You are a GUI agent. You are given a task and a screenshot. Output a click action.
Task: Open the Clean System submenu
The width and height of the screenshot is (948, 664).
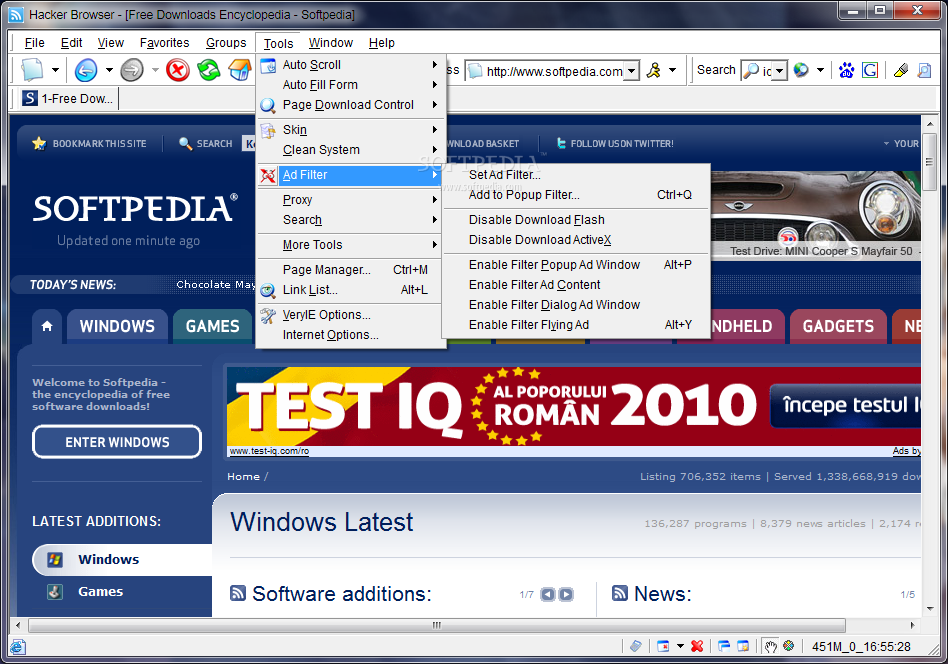[x=350, y=149]
